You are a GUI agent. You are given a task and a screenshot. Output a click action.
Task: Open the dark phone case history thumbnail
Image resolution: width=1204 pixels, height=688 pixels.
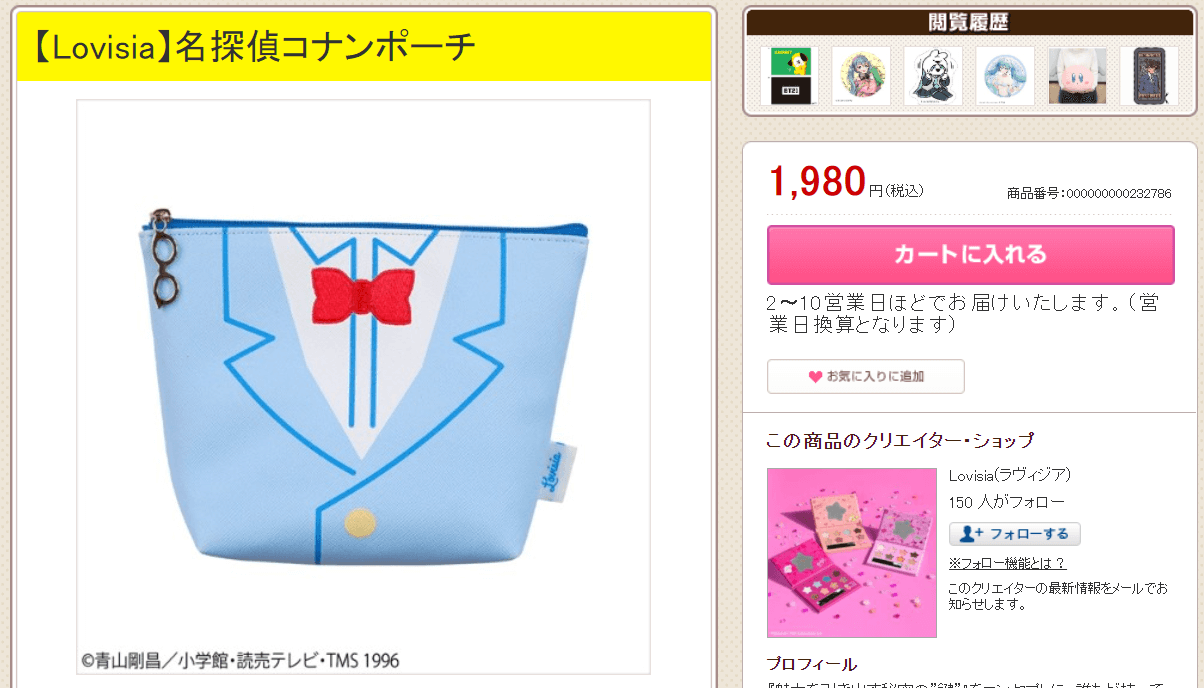click(x=1149, y=76)
